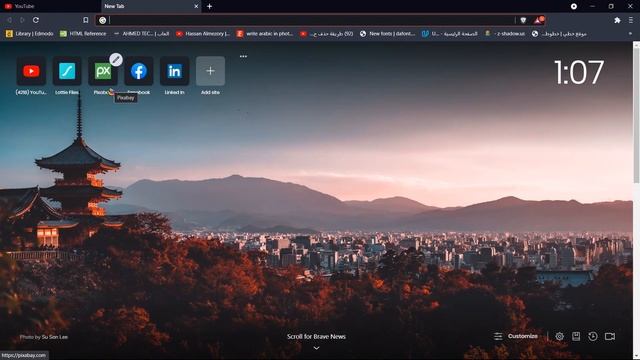Click the profile circle icon in title bar

click(x=573, y=6)
